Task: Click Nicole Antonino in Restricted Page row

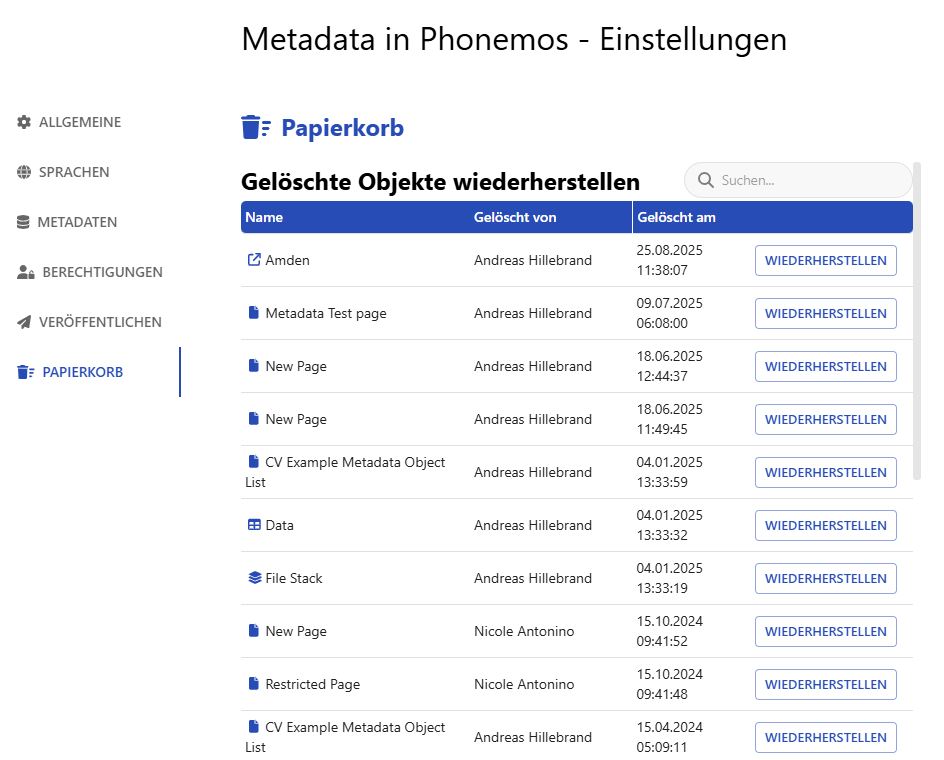Action: tap(524, 684)
